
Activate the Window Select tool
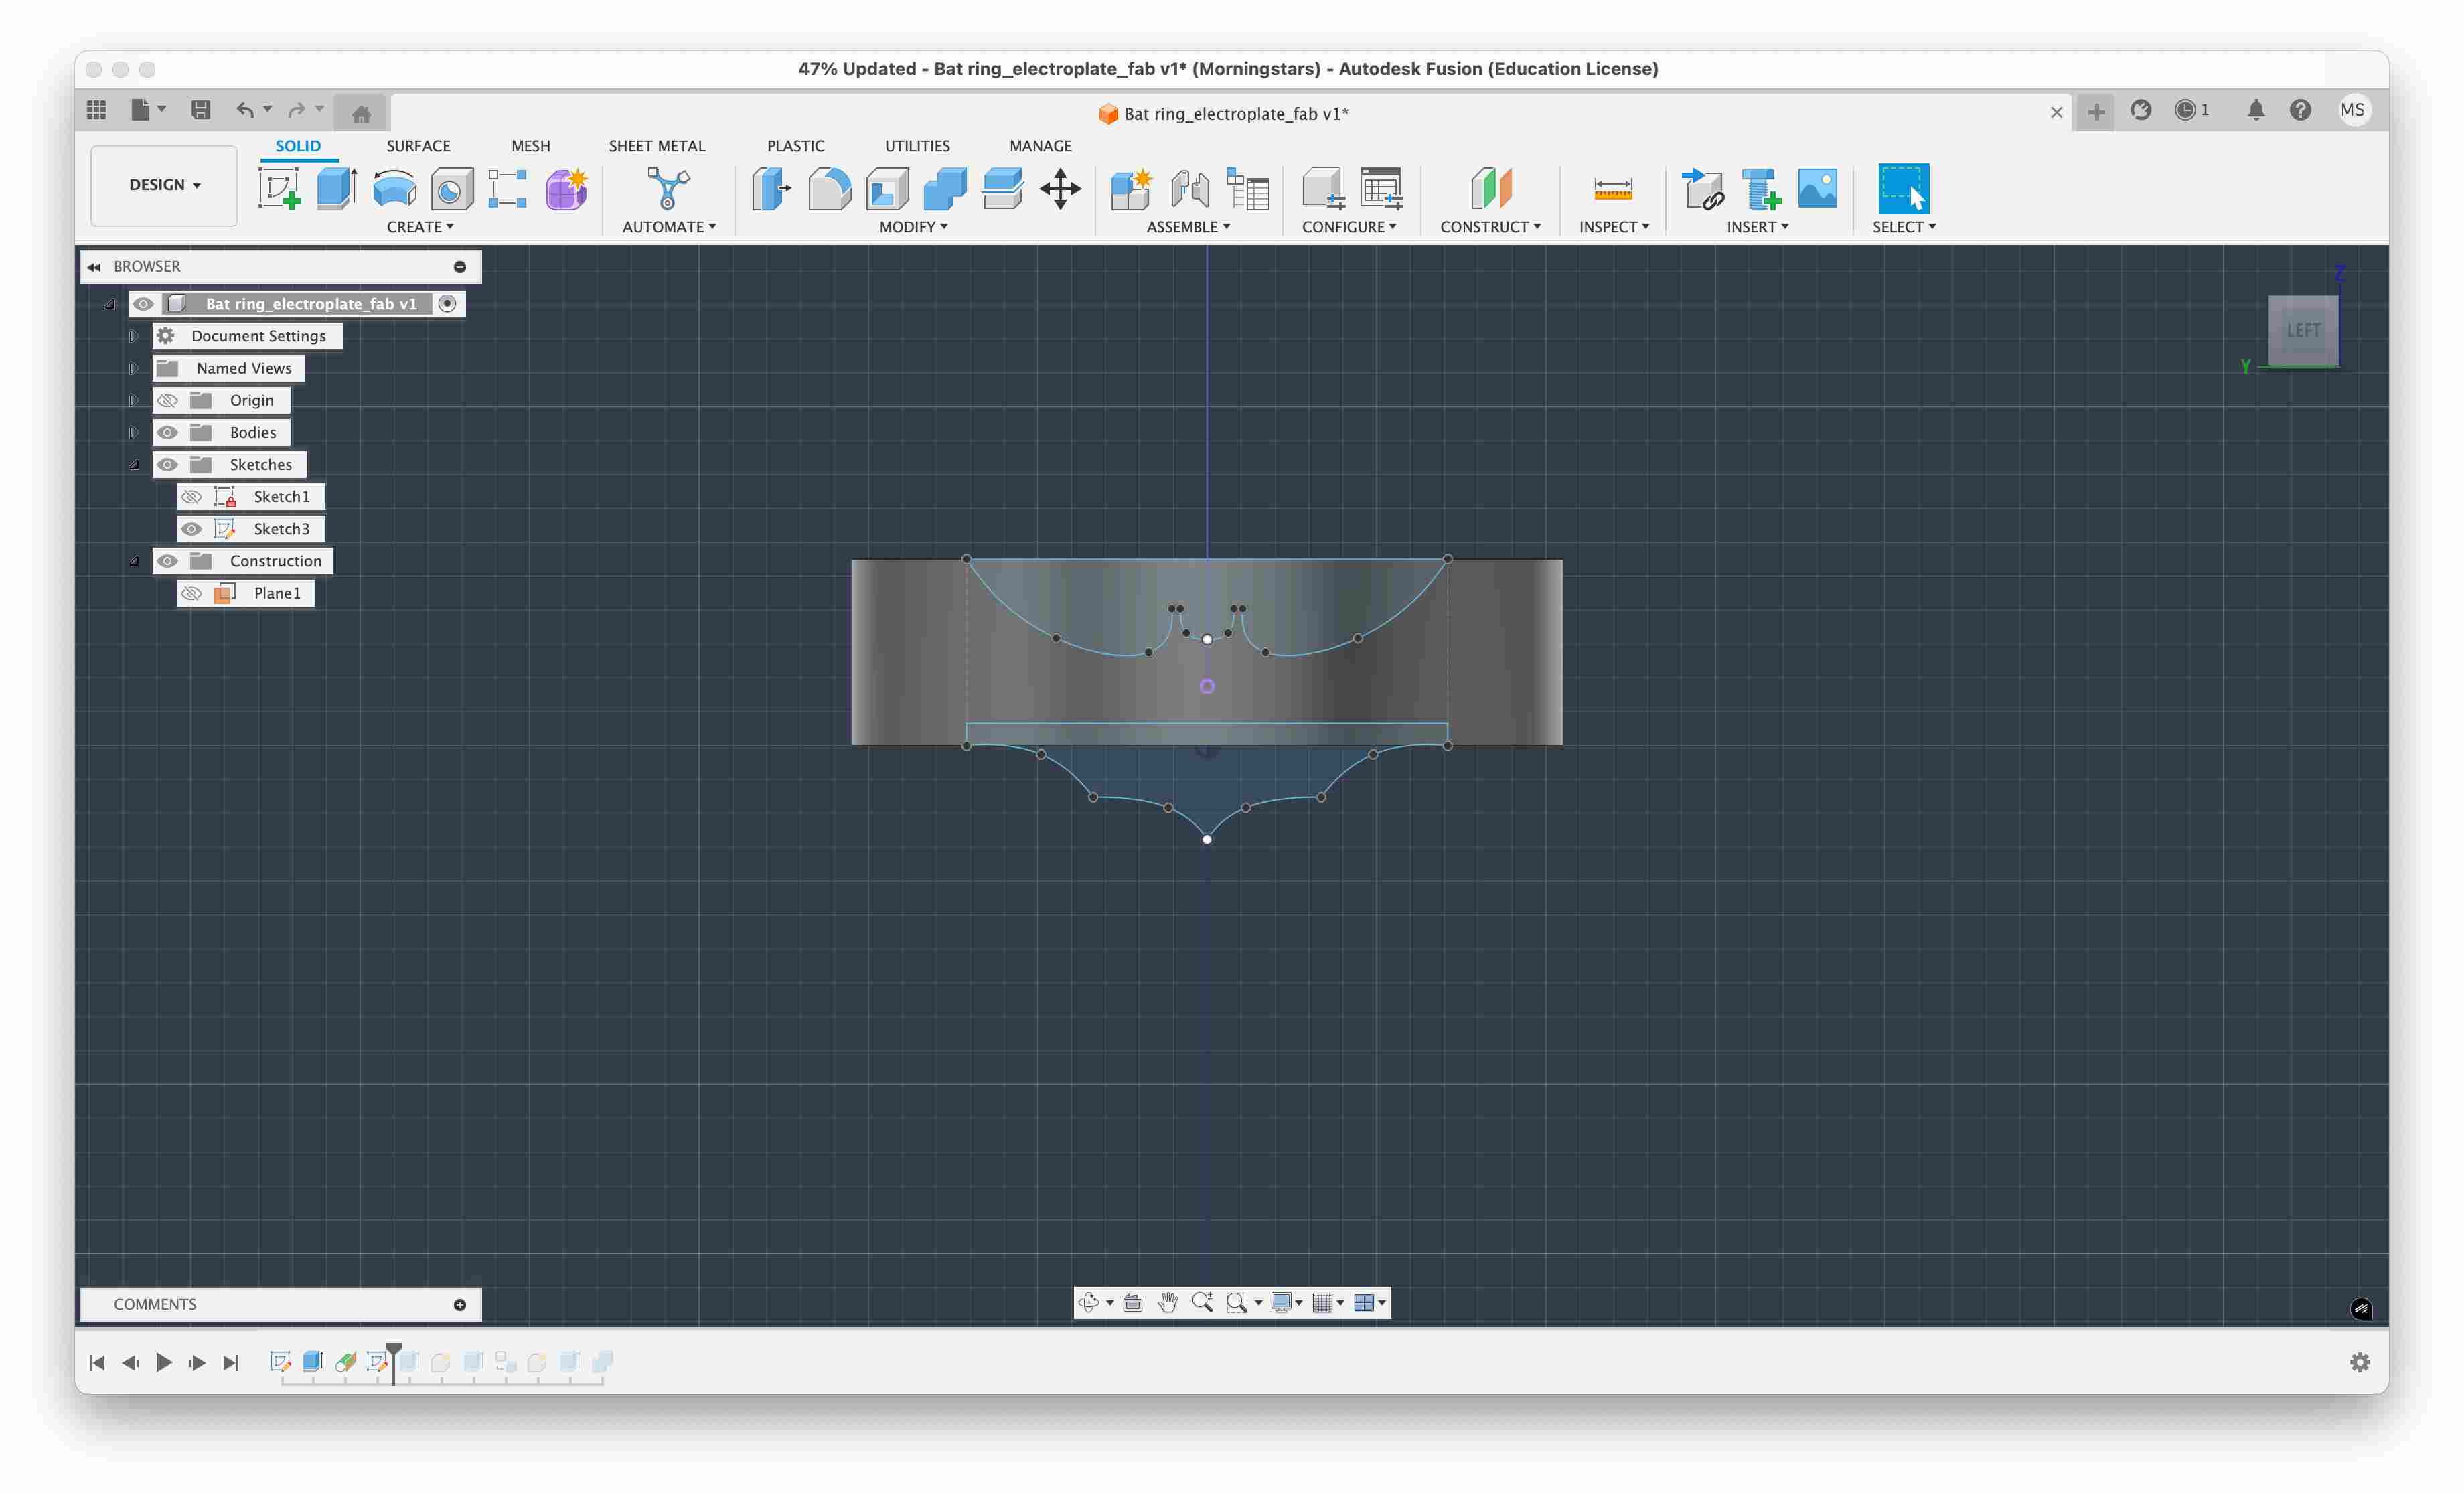[1903, 188]
